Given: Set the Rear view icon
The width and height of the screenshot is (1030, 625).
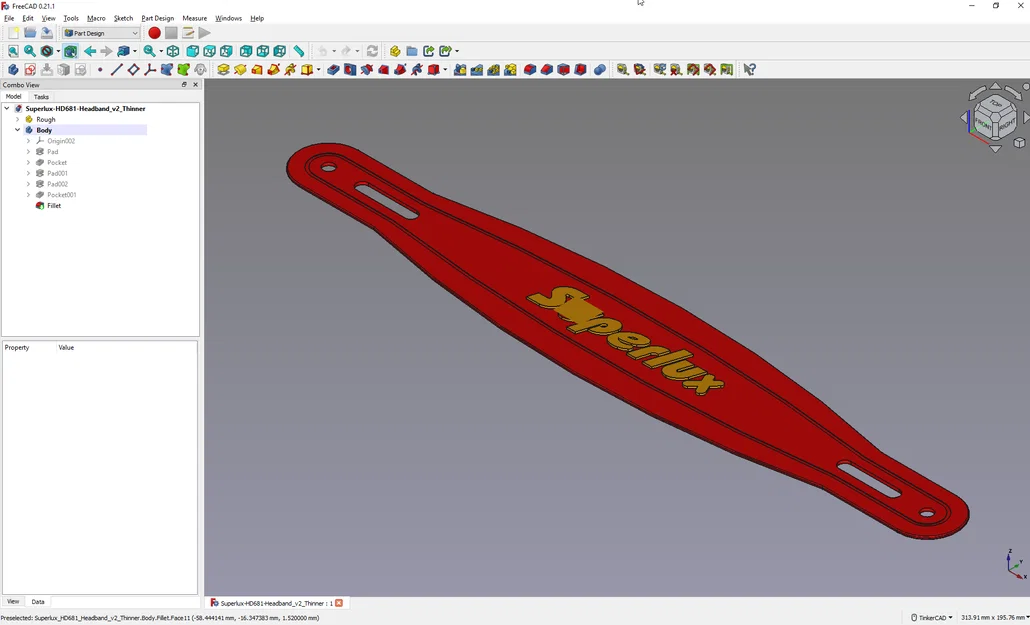Looking at the screenshot, I should pyautogui.click(x=246, y=51).
